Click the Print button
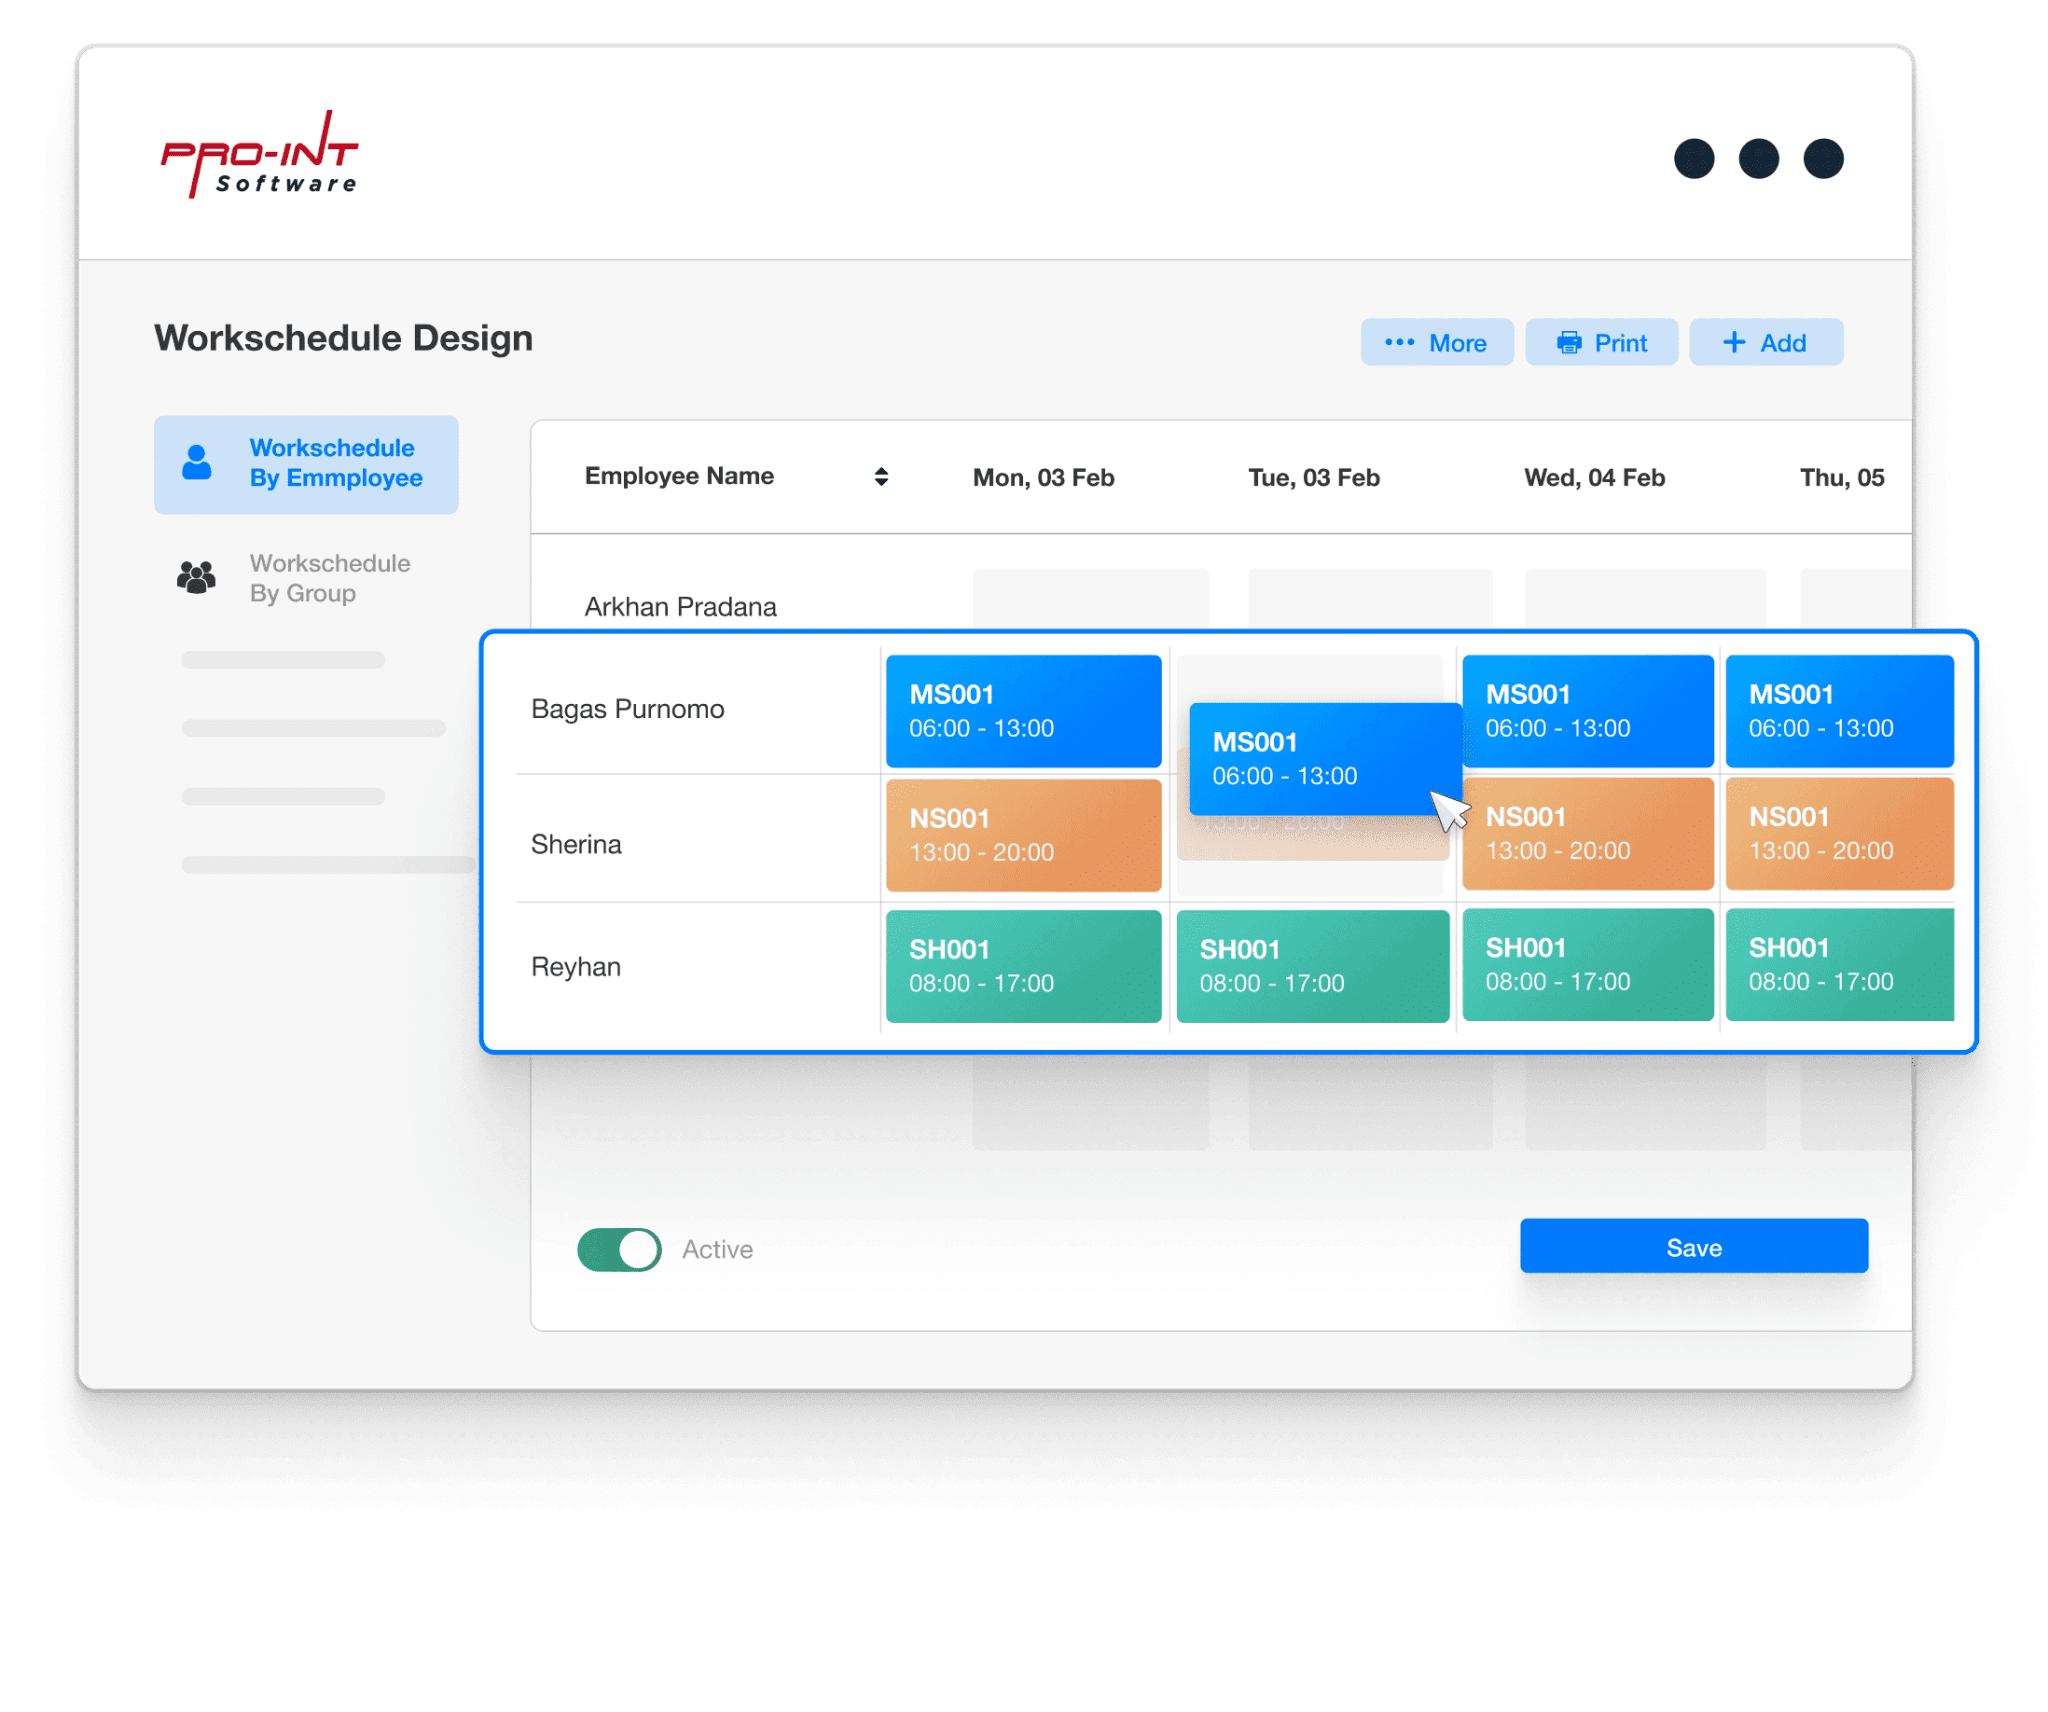This screenshot has height=1712, width=2048. click(x=1601, y=343)
